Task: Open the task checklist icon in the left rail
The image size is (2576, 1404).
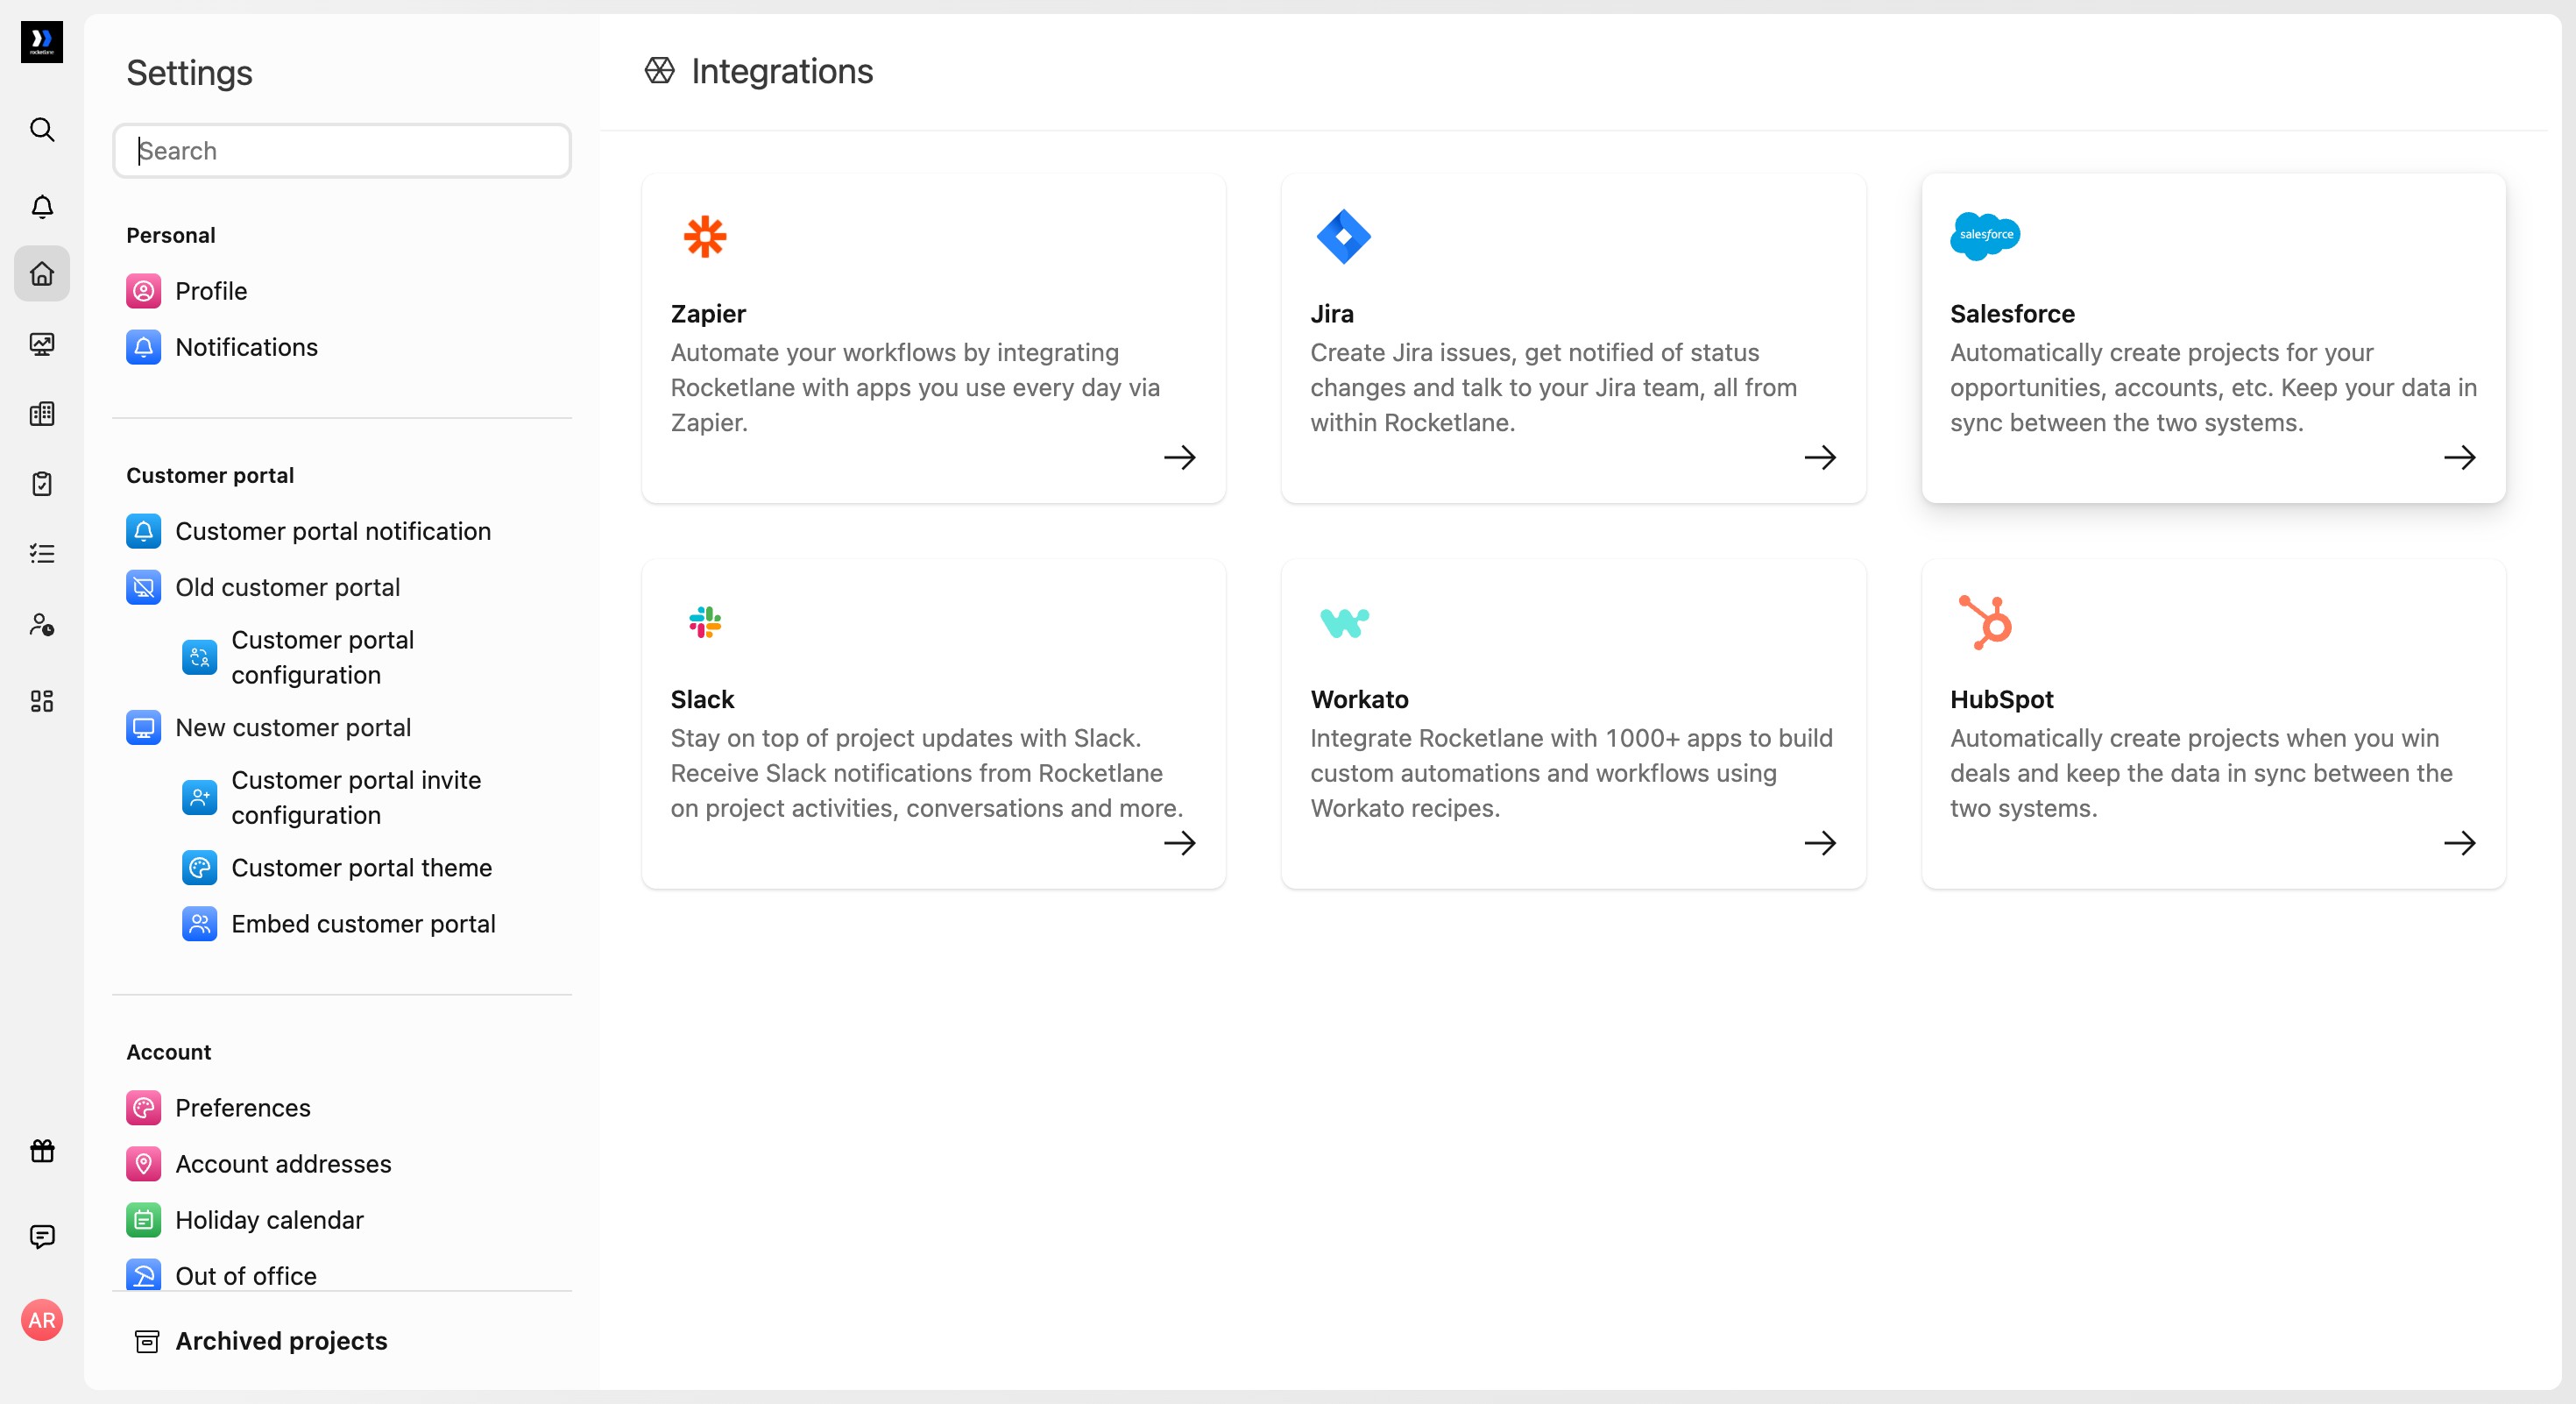Action: tap(42, 553)
